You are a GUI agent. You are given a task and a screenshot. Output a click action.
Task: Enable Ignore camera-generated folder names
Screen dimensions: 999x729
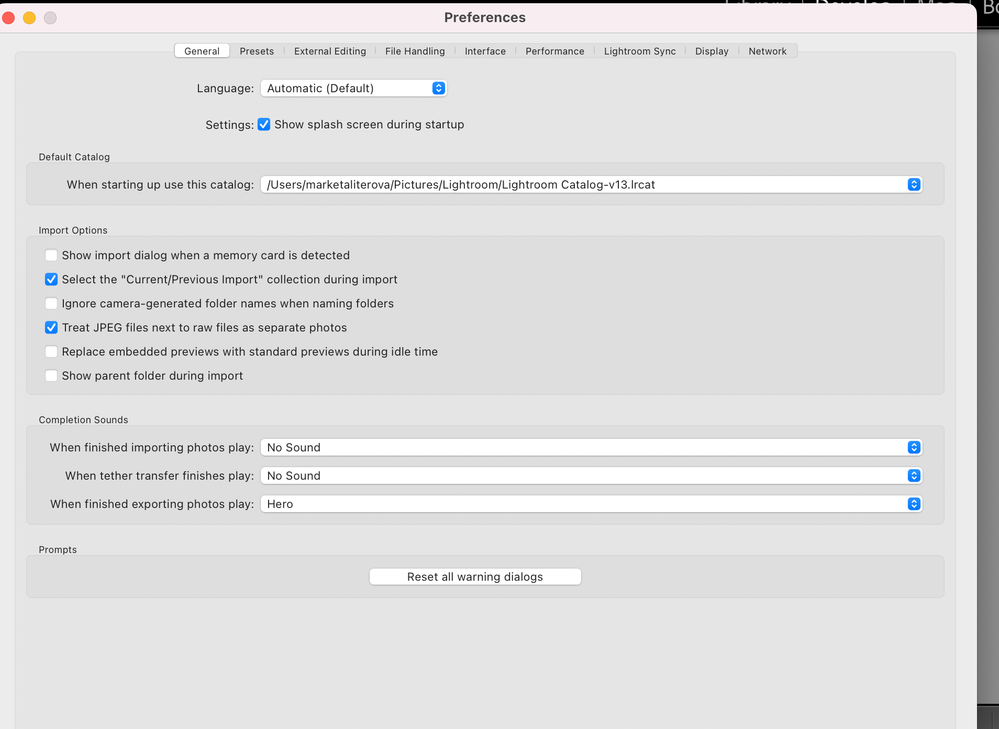coord(52,303)
